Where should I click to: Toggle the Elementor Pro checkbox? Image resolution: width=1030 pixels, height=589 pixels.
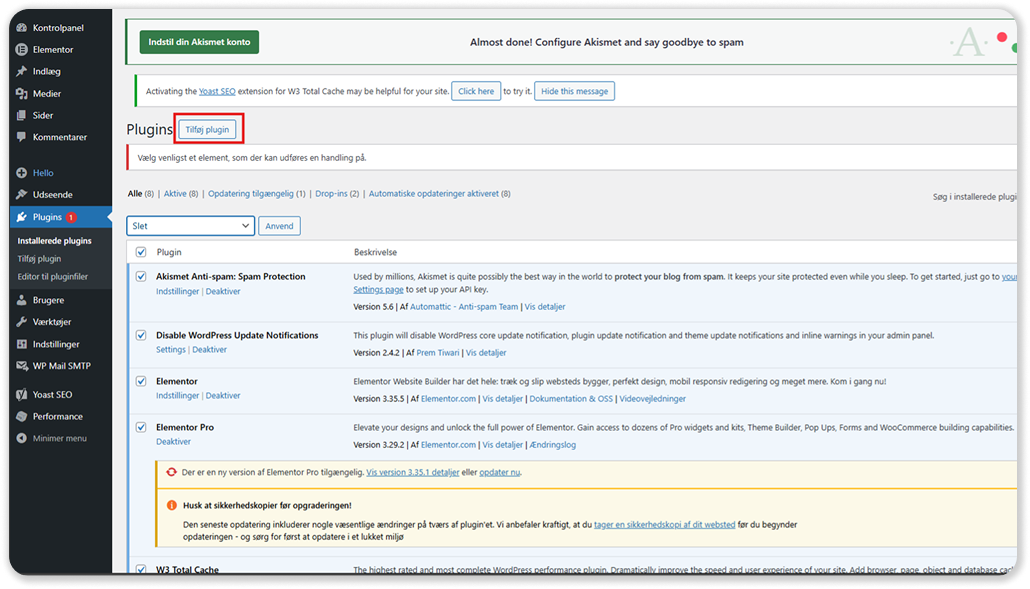tap(141, 427)
